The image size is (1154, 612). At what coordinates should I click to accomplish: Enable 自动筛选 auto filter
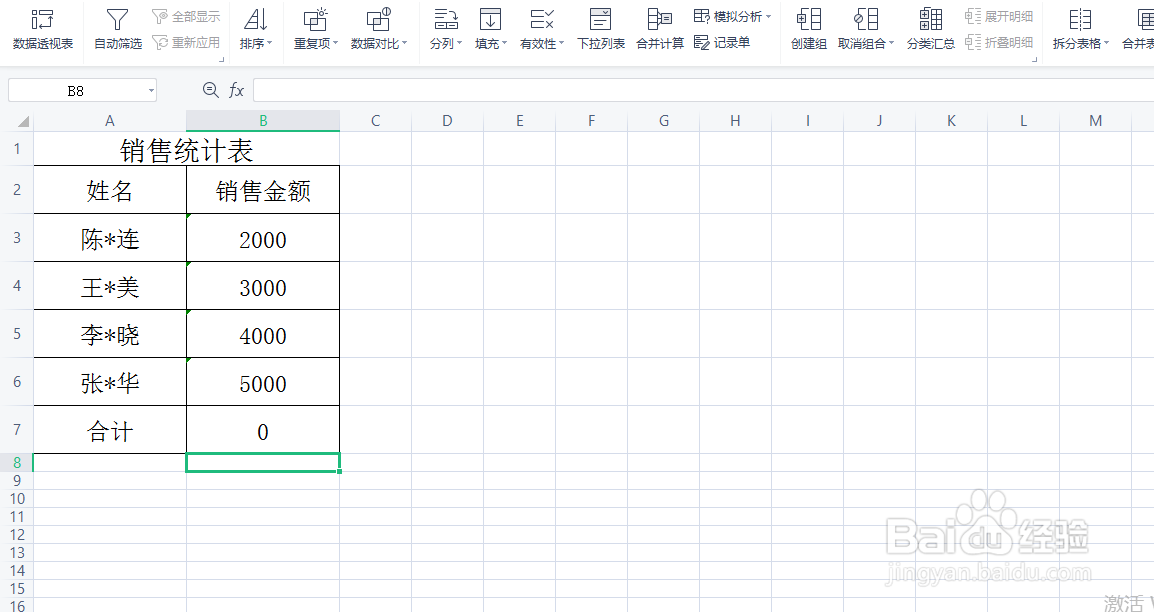[118, 29]
